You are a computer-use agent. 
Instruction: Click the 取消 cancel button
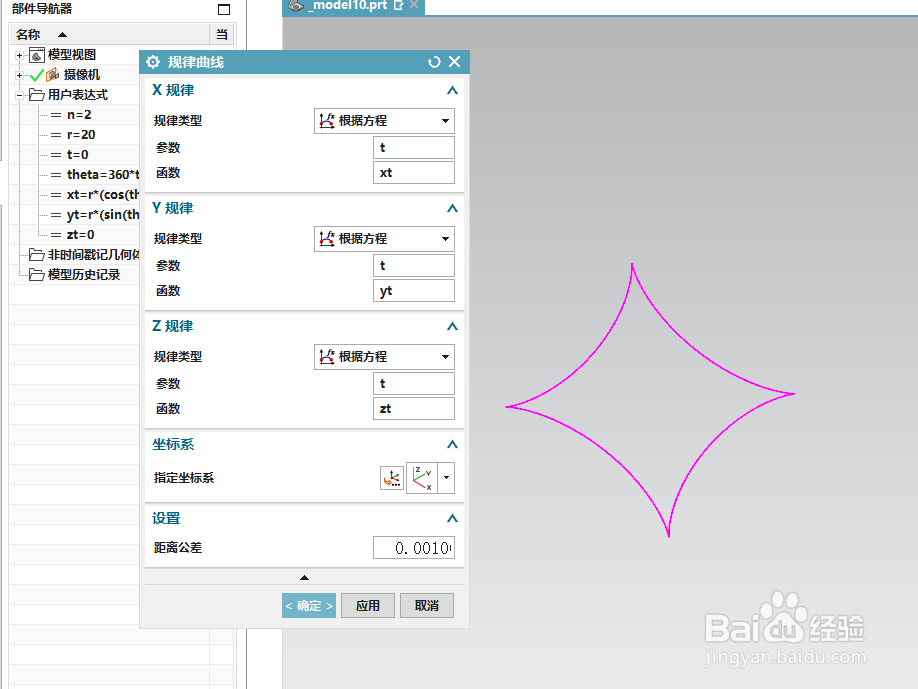pos(427,605)
